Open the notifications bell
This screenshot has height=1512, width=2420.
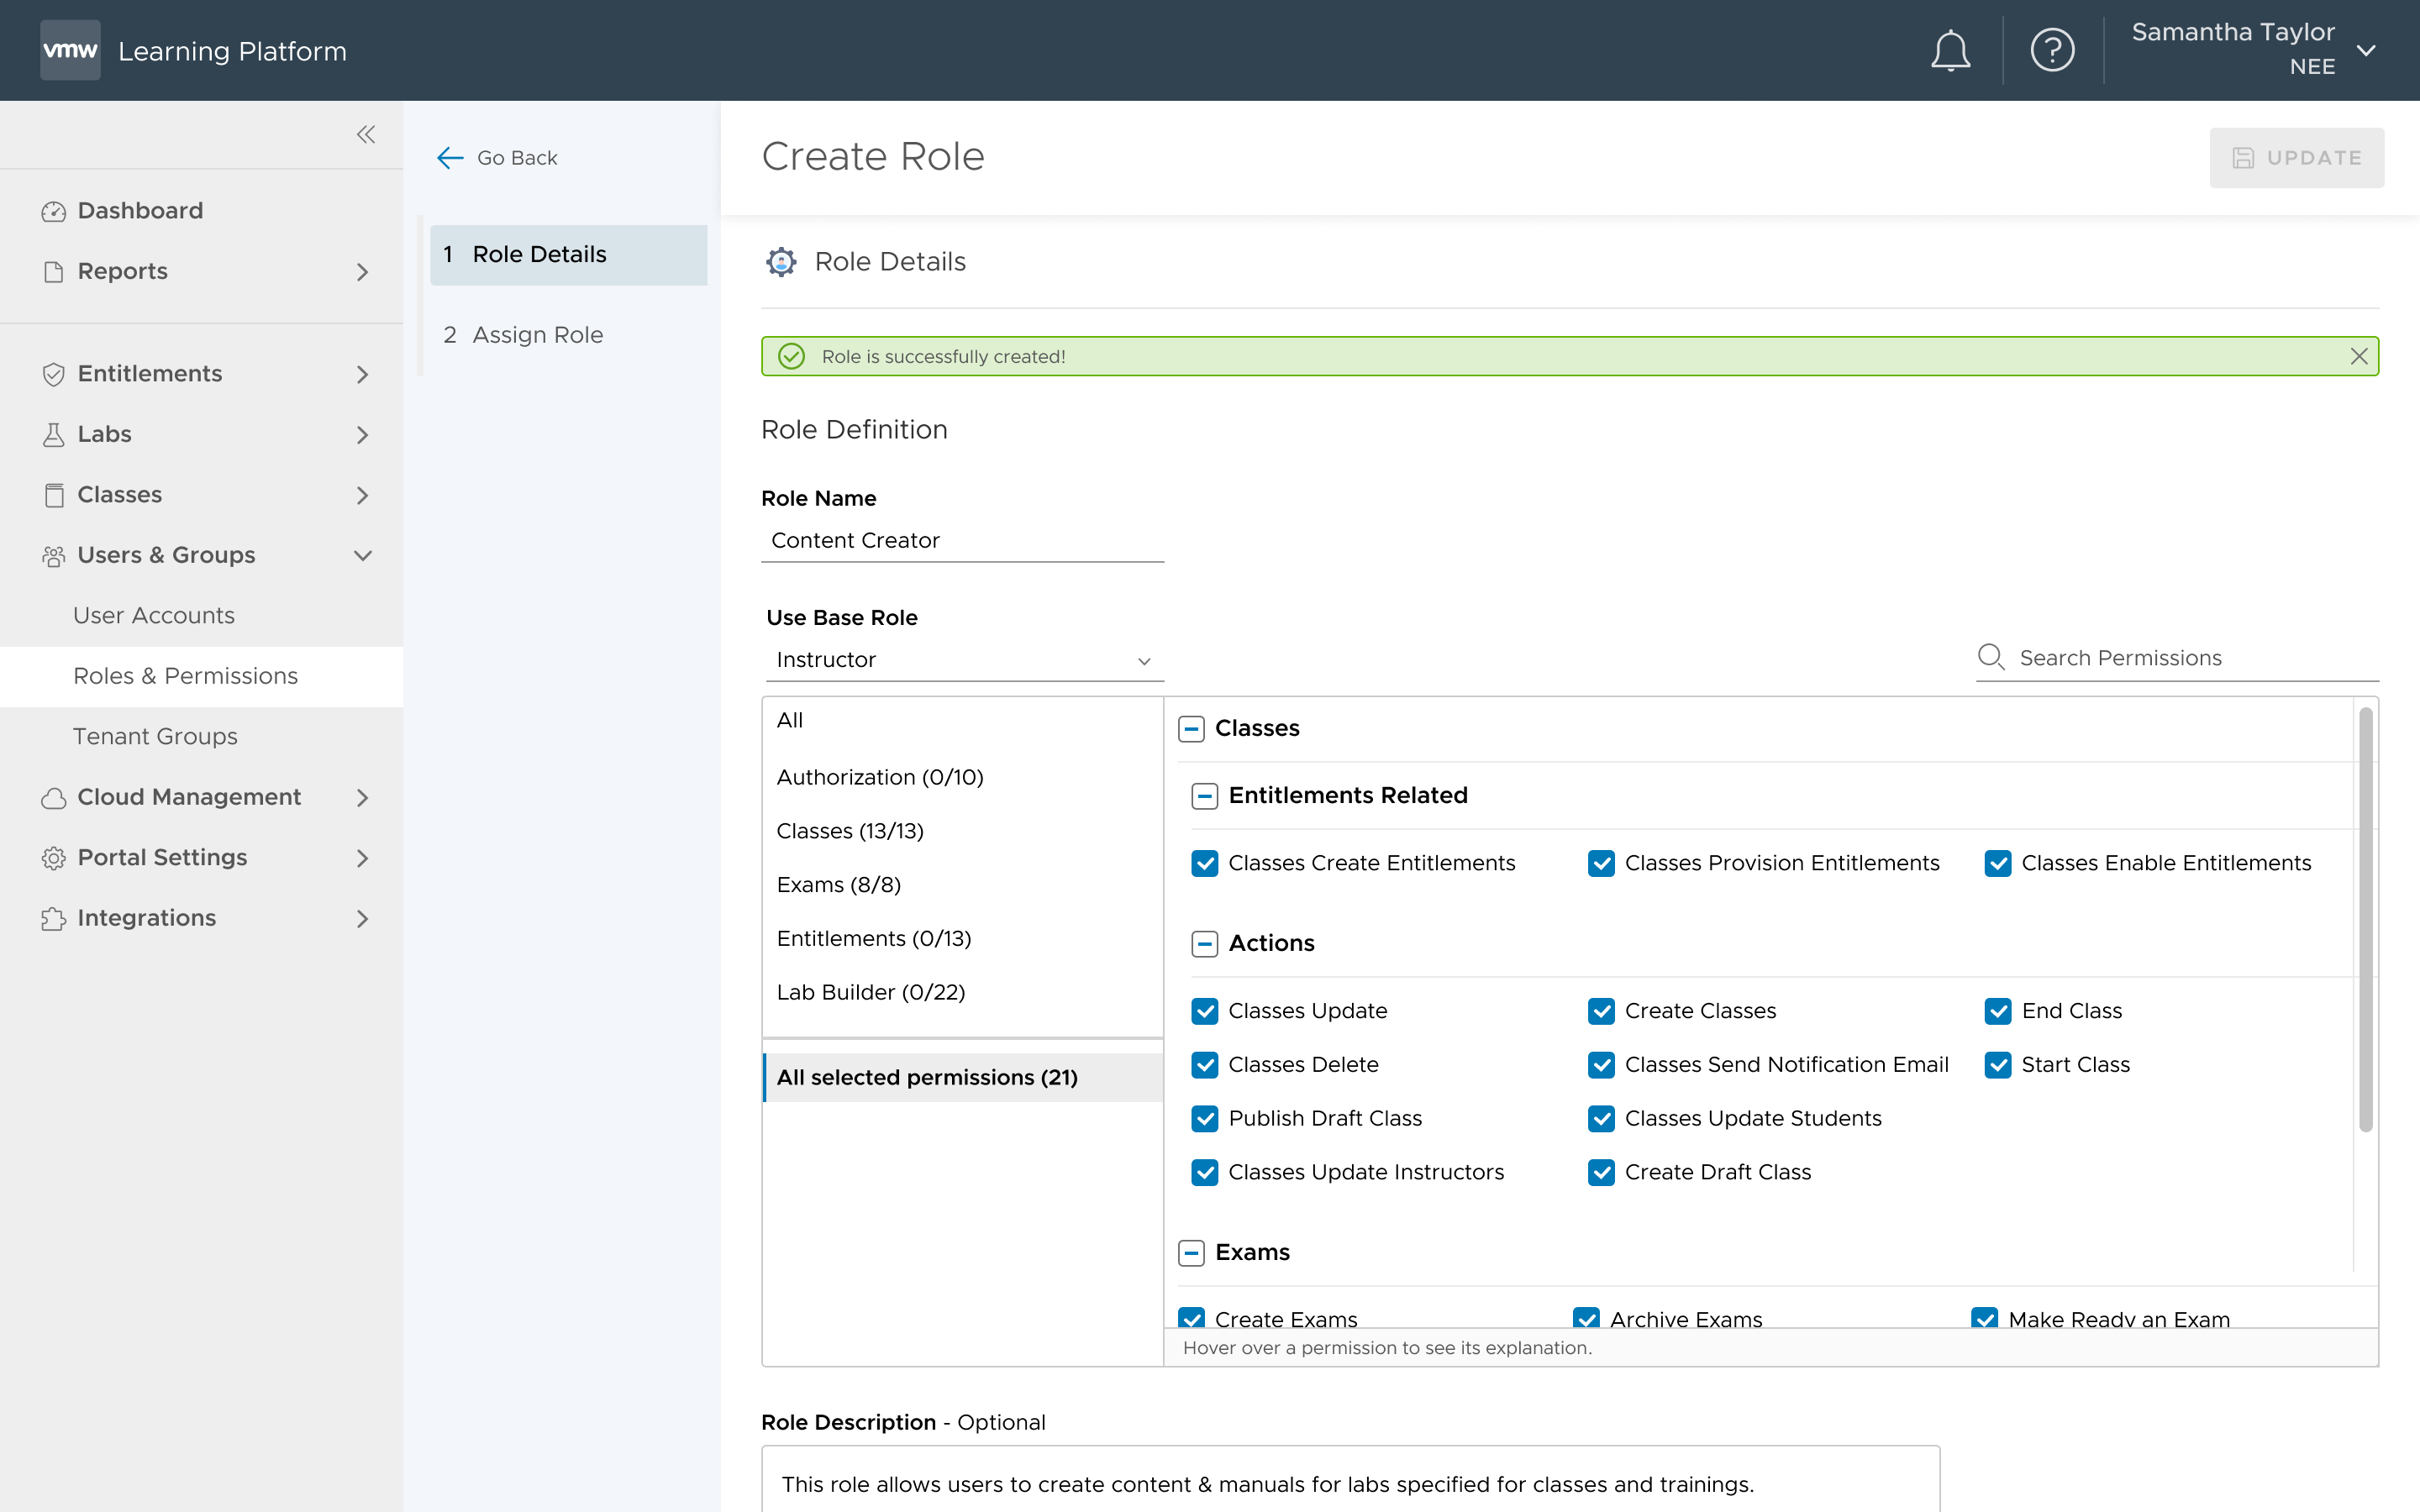(1950, 49)
